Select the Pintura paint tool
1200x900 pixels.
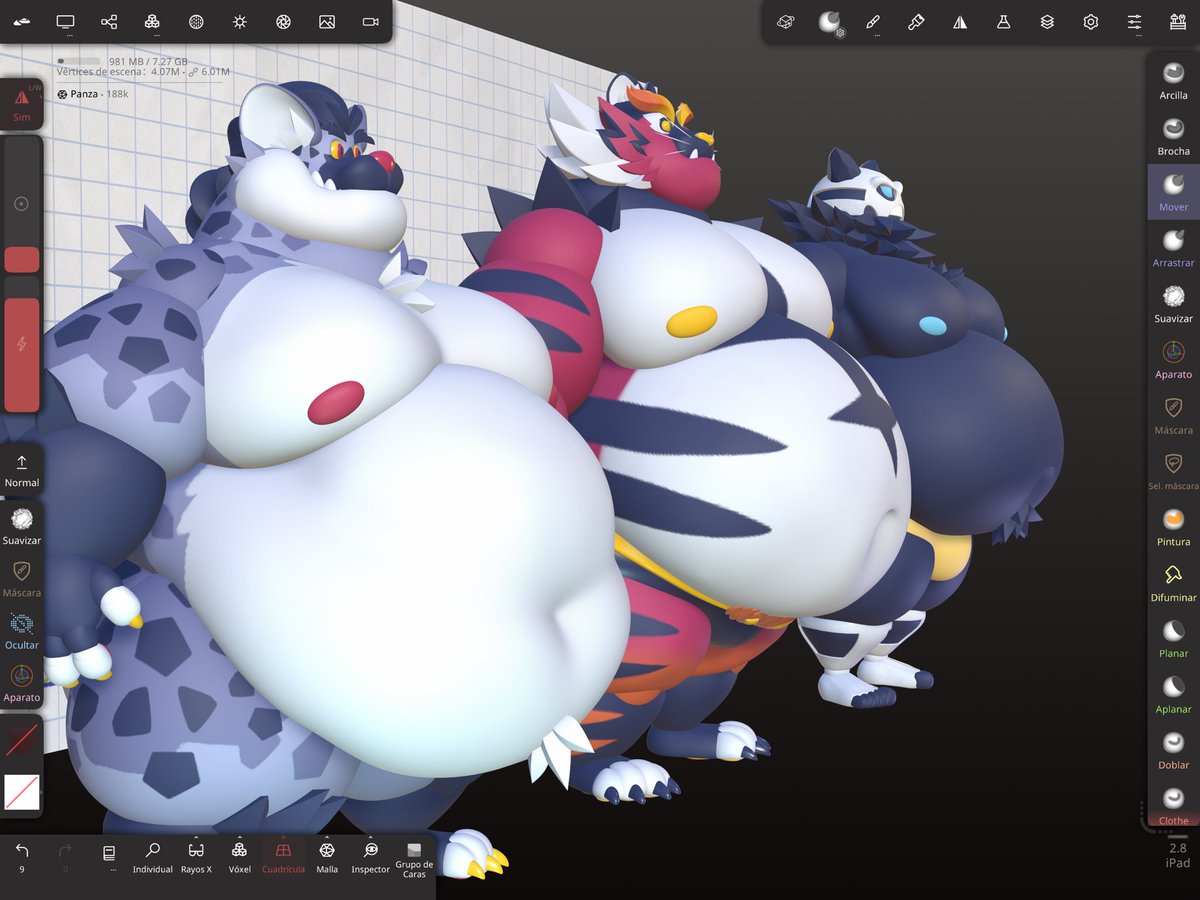click(1173, 528)
